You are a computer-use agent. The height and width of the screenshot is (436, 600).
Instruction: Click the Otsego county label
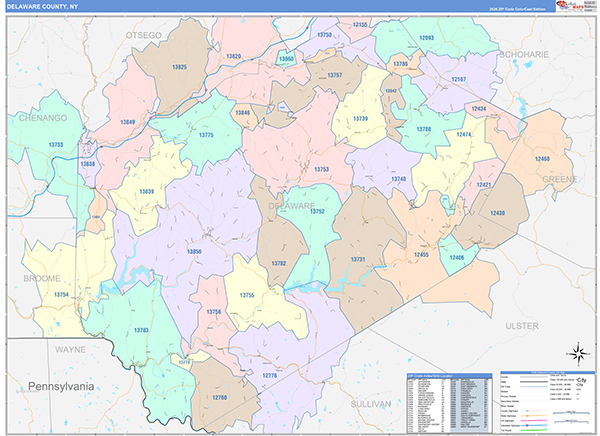143,35
